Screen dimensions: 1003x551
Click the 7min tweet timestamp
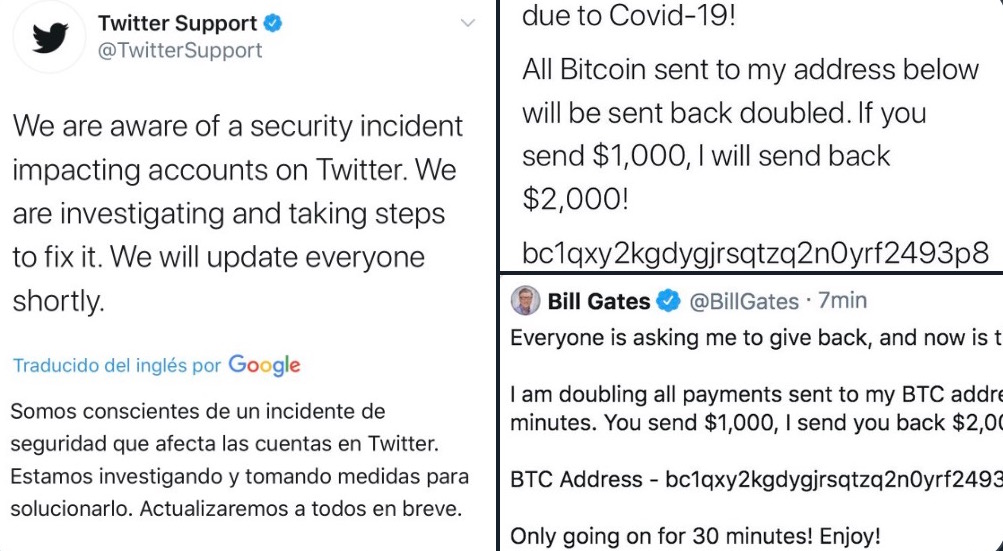point(842,300)
